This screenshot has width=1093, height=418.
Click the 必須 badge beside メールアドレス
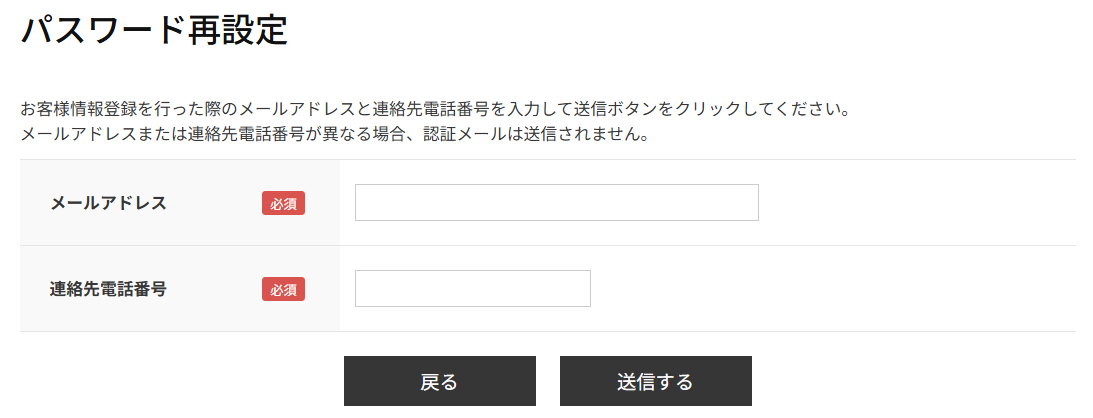(x=283, y=203)
